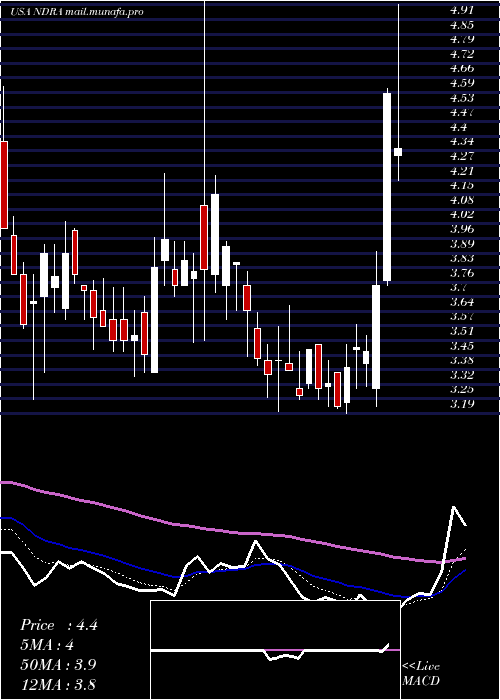This screenshot has height=700, width=500.
Task: Select the 3.45 price axis label
Action: coord(461,346)
